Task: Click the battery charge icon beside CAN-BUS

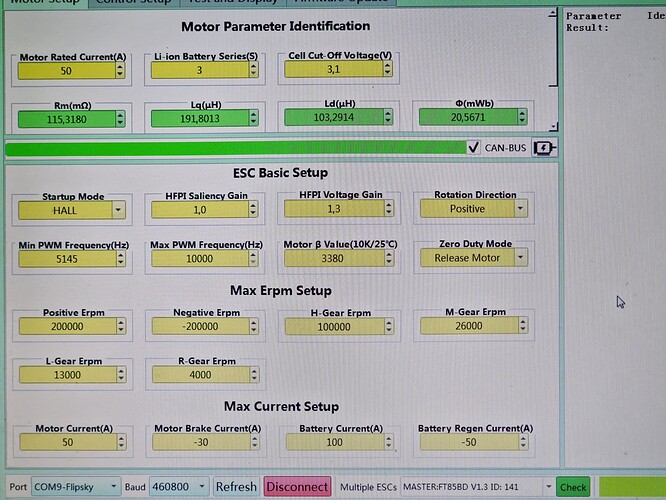Action: pyautogui.click(x=545, y=148)
